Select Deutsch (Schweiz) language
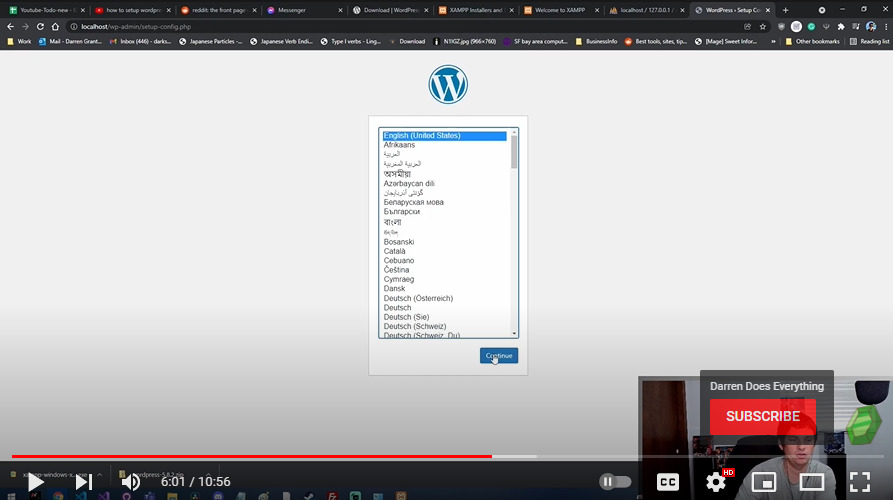This screenshot has height=500, width=893. pyautogui.click(x=415, y=326)
